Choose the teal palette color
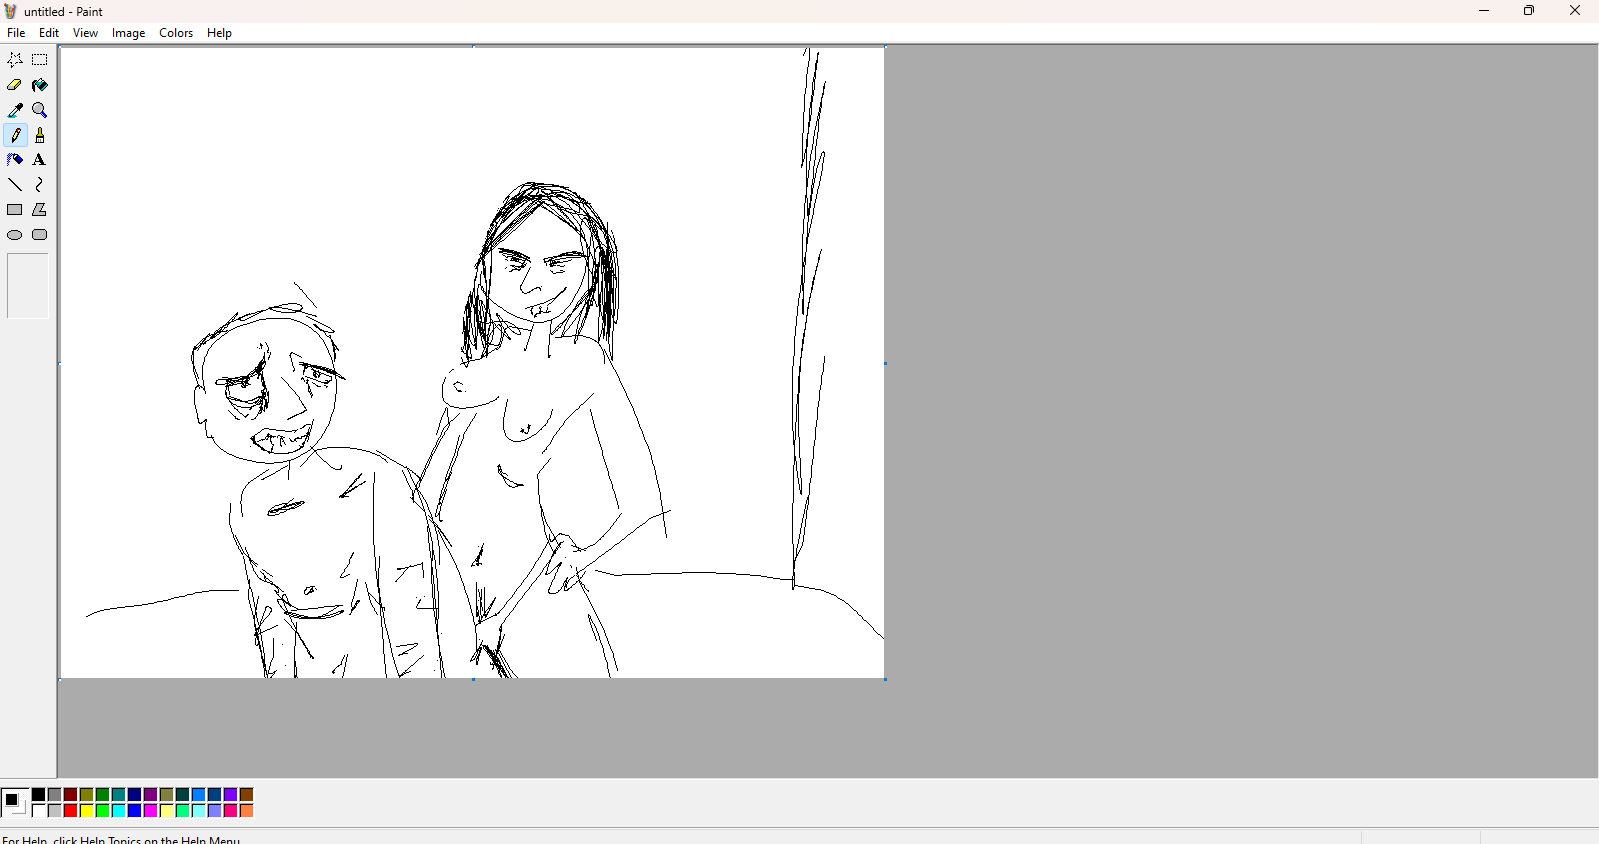The width and height of the screenshot is (1599, 844). [x=119, y=795]
